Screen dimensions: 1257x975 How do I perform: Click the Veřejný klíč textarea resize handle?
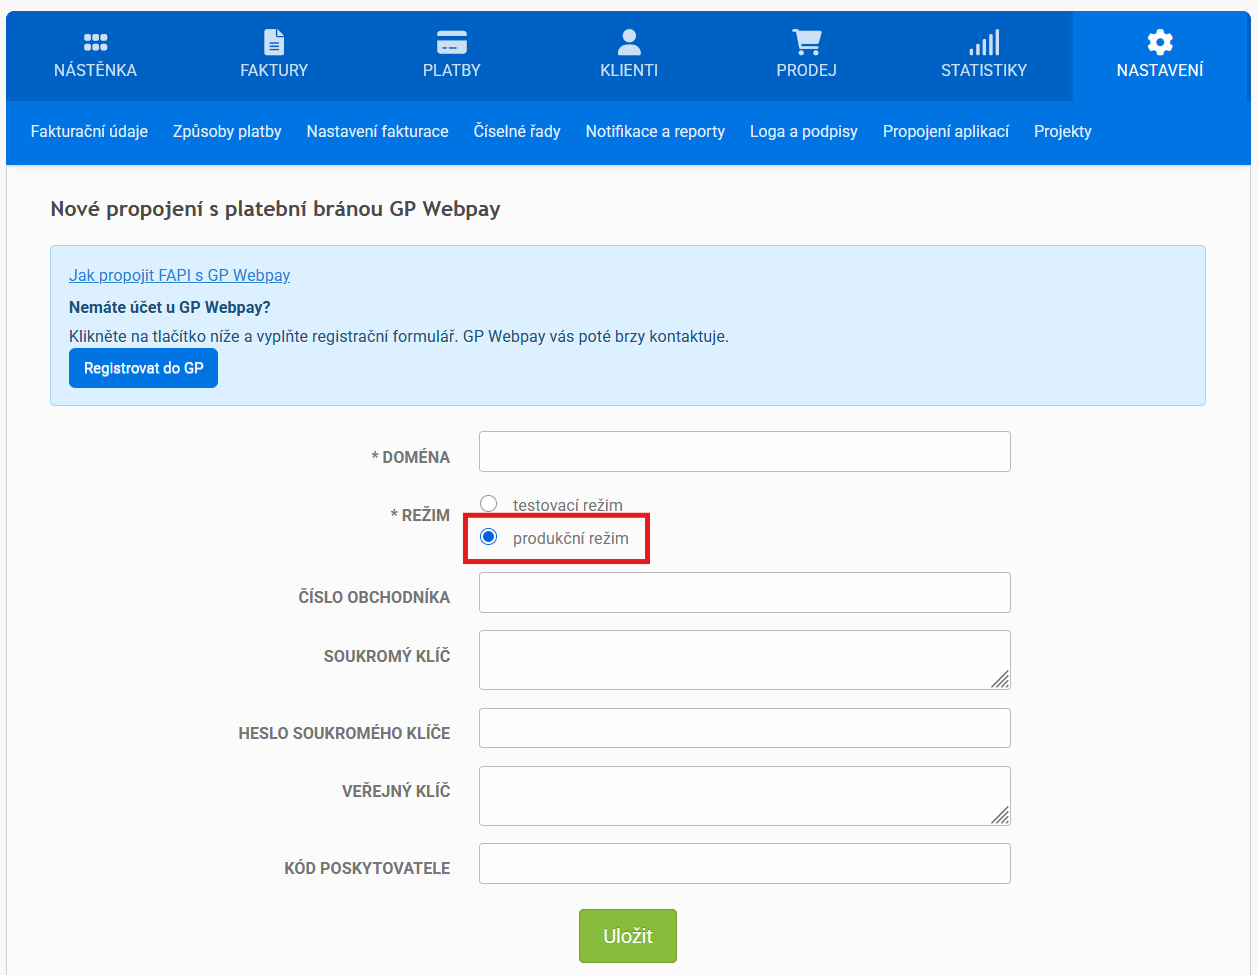pos(1001,816)
